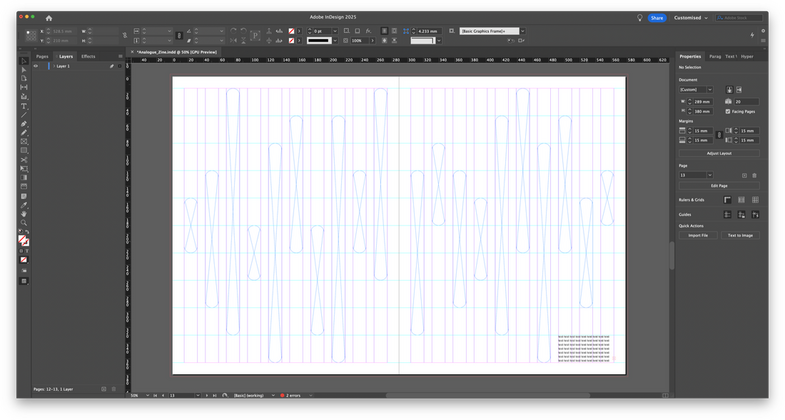The width and height of the screenshot is (785, 420).
Task: Click the Import File button
Action: (x=698, y=235)
